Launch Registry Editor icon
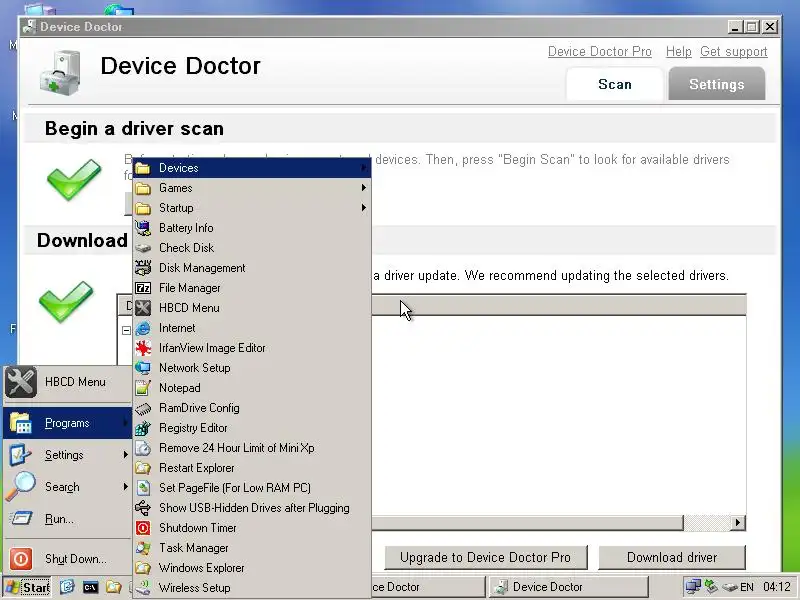The image size is (800, 600). pos(143,428)
